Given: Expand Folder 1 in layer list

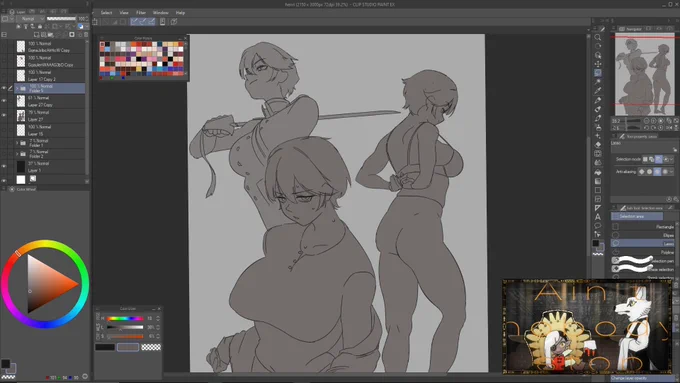Looking at the screenshot, I should point(17,143).
